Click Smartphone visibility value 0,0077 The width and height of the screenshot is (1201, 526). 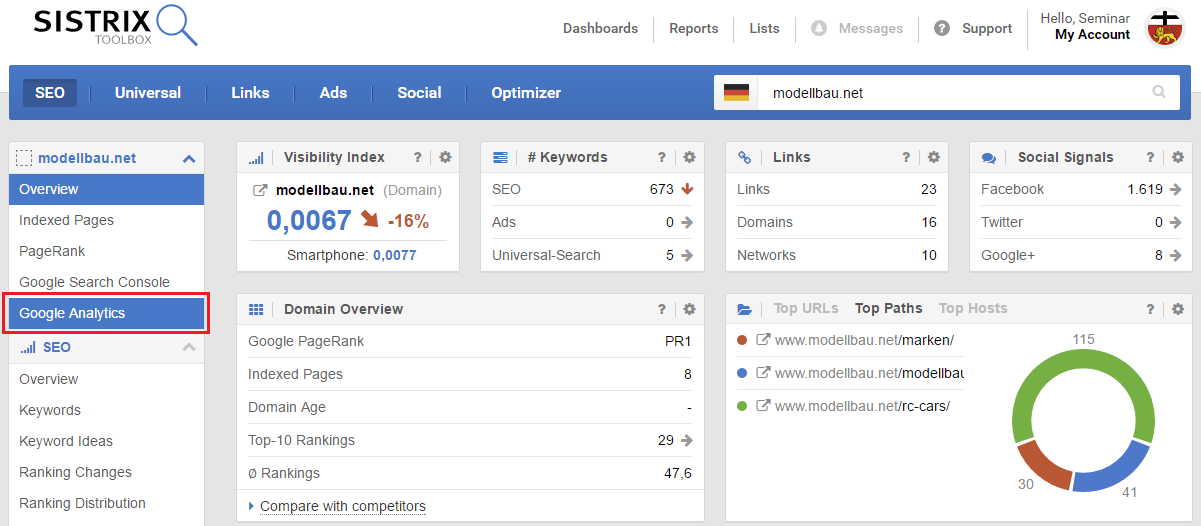(395, 255)
